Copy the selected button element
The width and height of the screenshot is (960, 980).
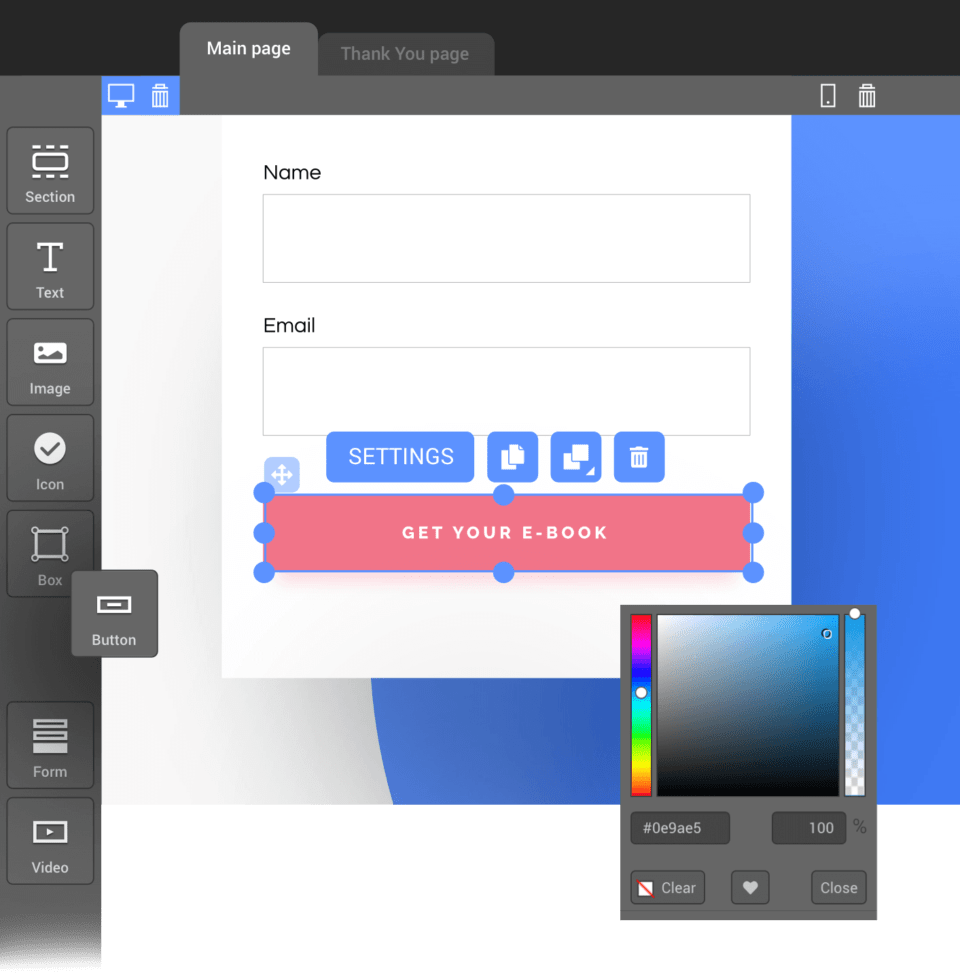click(512, 457)
